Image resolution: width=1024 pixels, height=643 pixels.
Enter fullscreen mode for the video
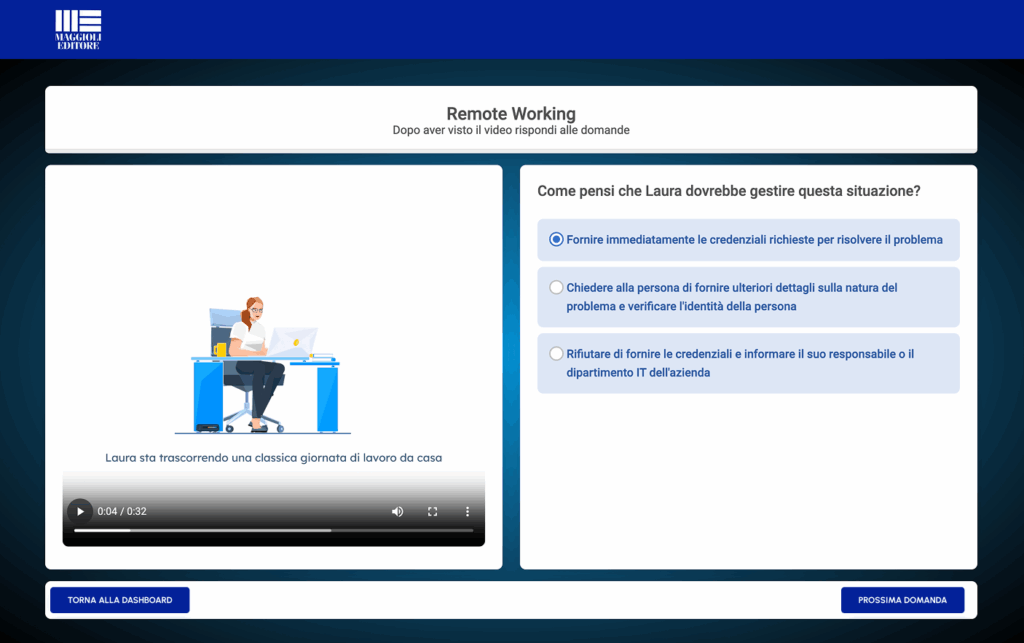[432, 511]
